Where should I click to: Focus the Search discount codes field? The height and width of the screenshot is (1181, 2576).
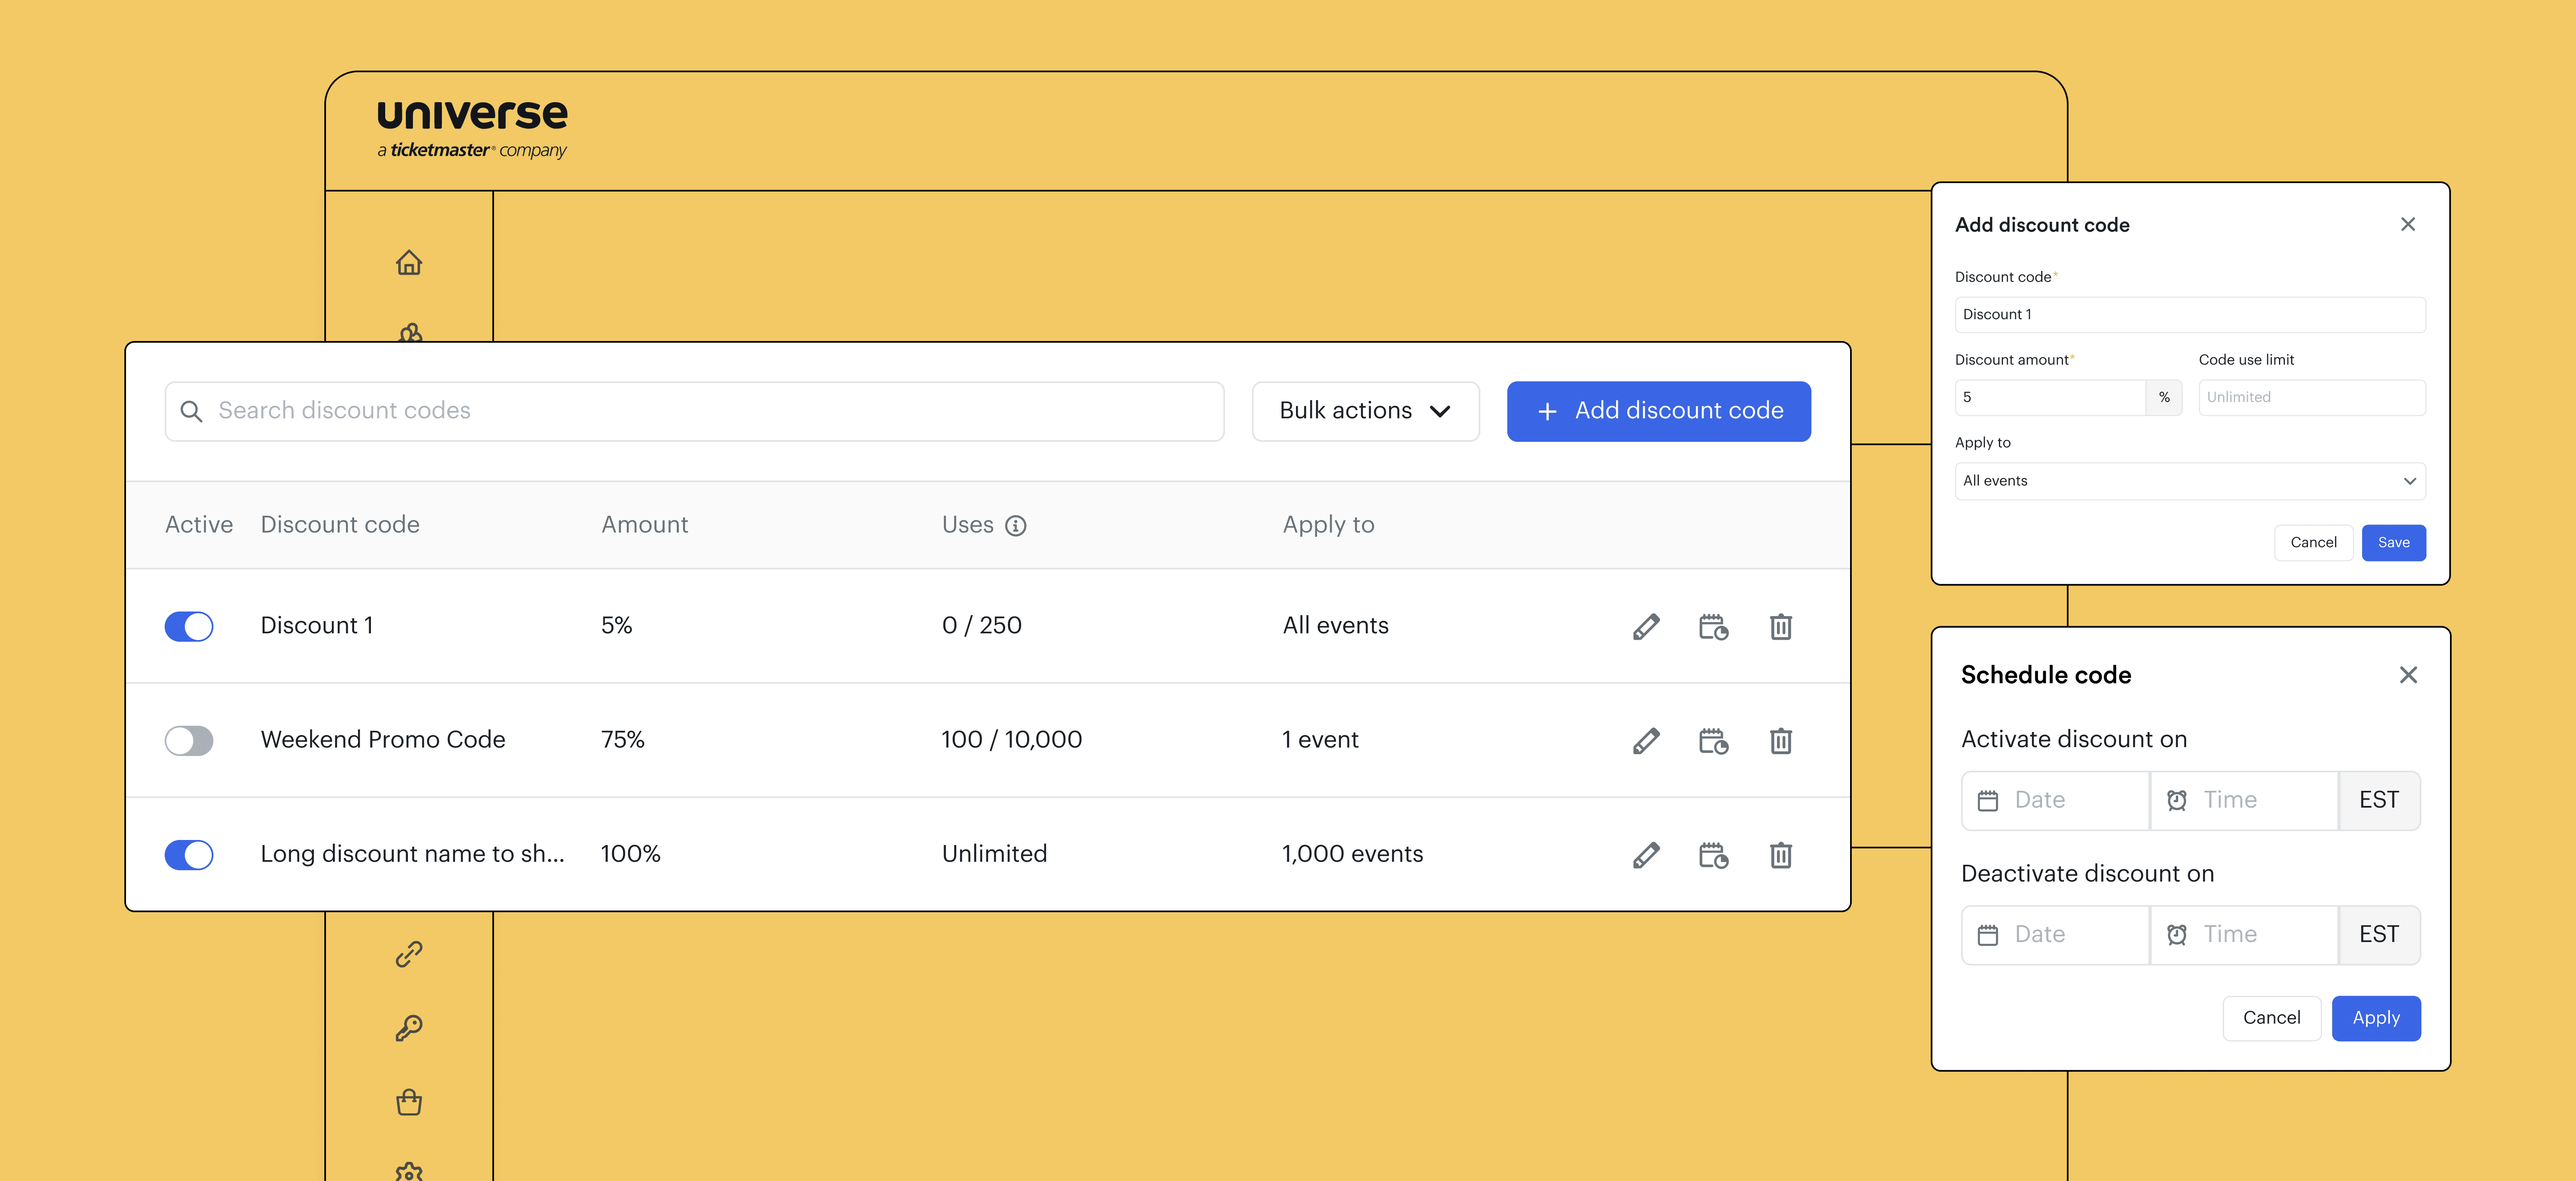694,411
